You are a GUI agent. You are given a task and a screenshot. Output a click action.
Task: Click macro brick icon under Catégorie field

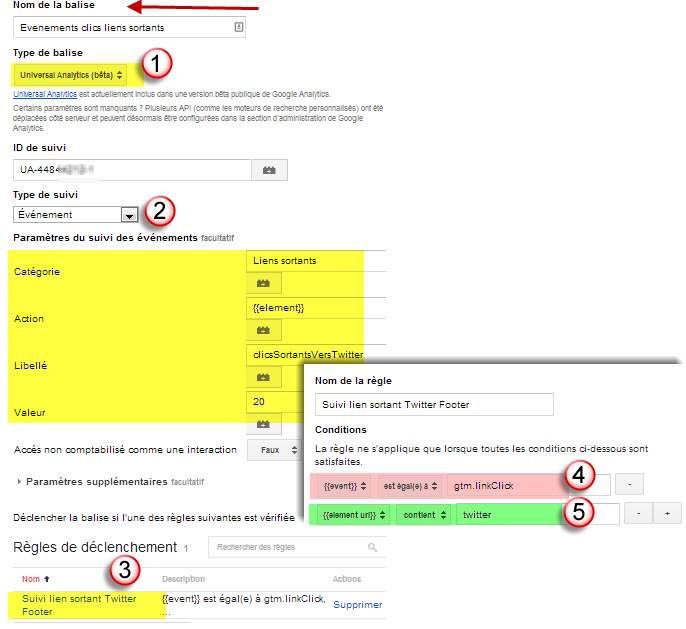point(263,283)
